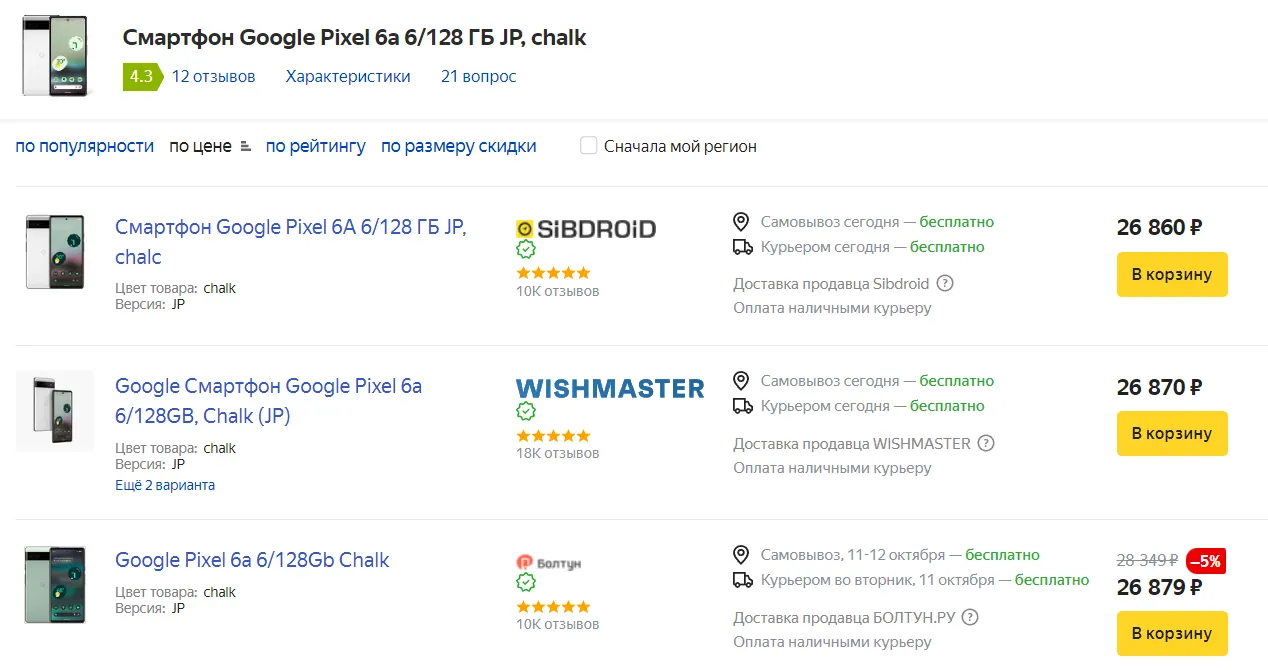
Task: Click the Sibdroid delivery help question icon
Action: (x=945, y=283)
